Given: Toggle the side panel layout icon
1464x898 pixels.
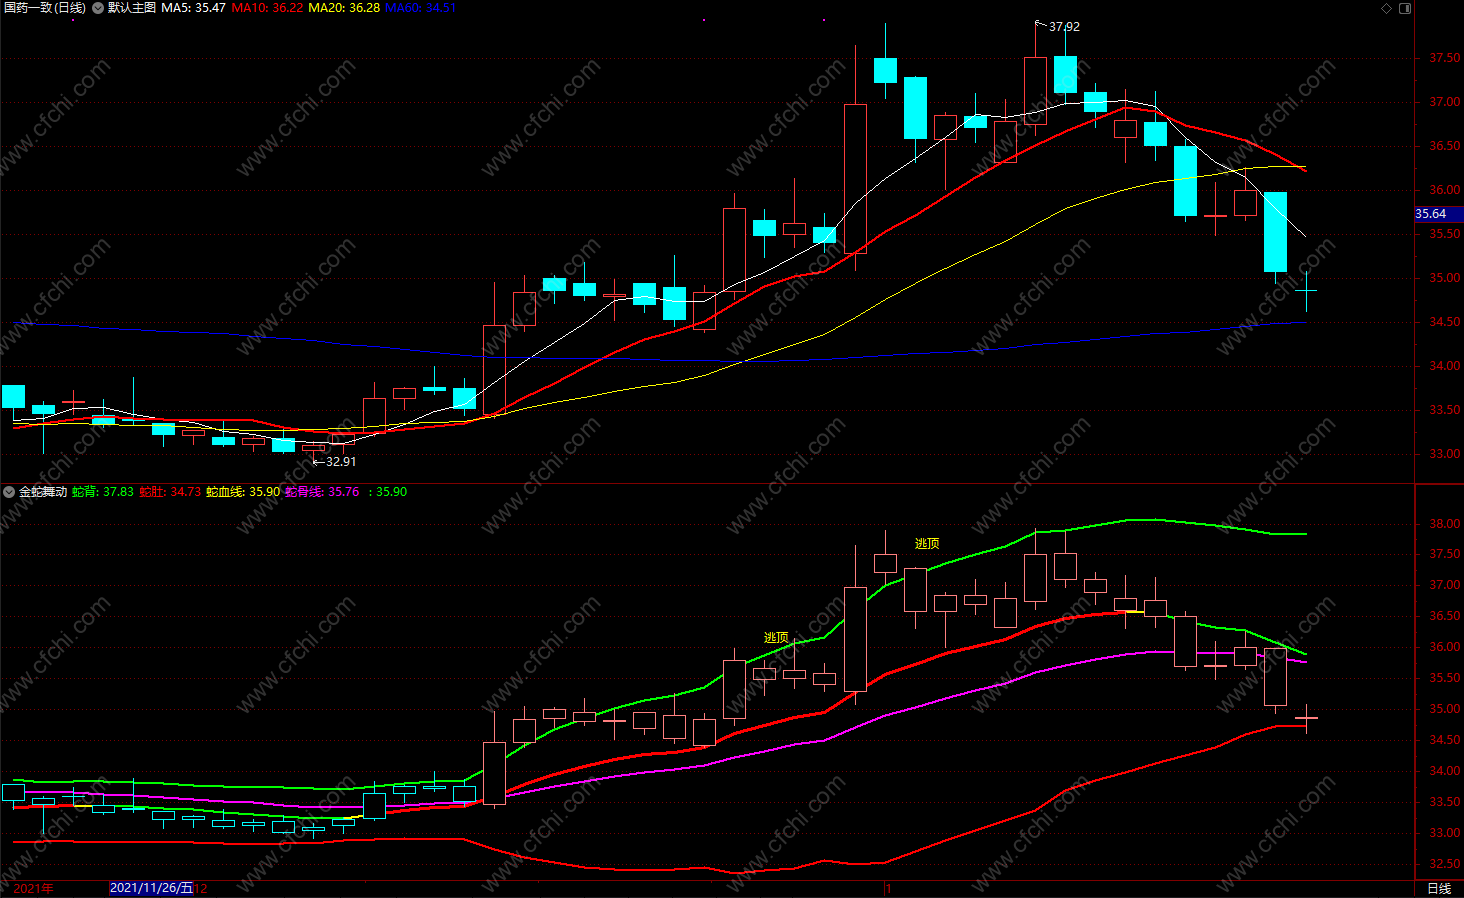Looking at the screenshot, I should (1405, 8).
